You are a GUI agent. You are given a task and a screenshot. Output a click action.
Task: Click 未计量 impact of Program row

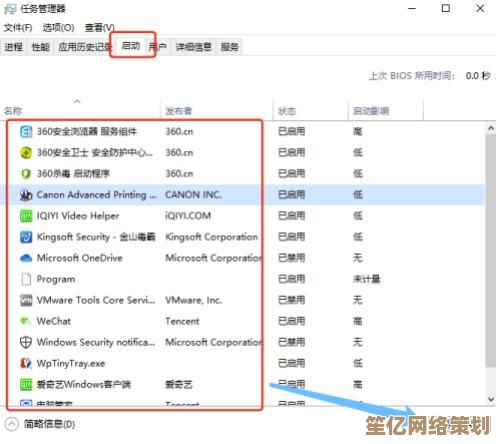click(x=367, y=279)
